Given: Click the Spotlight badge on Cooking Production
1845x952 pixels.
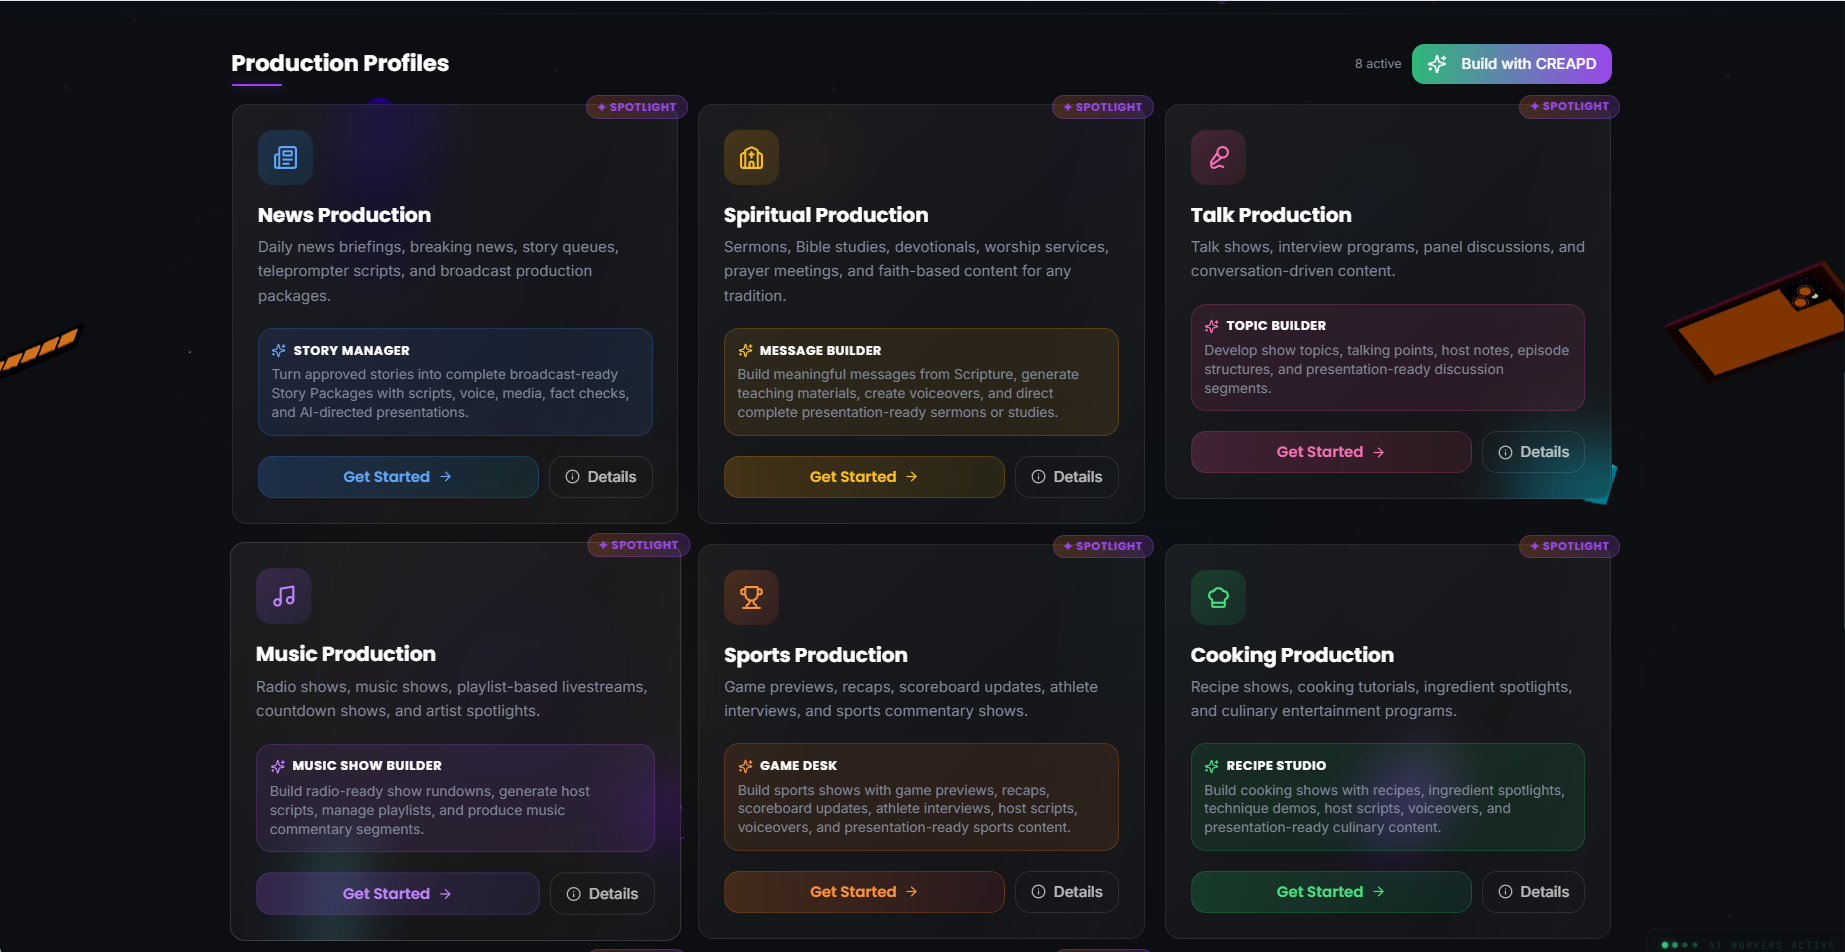Looking at the screenshot, I should [x=1569, y=546].
